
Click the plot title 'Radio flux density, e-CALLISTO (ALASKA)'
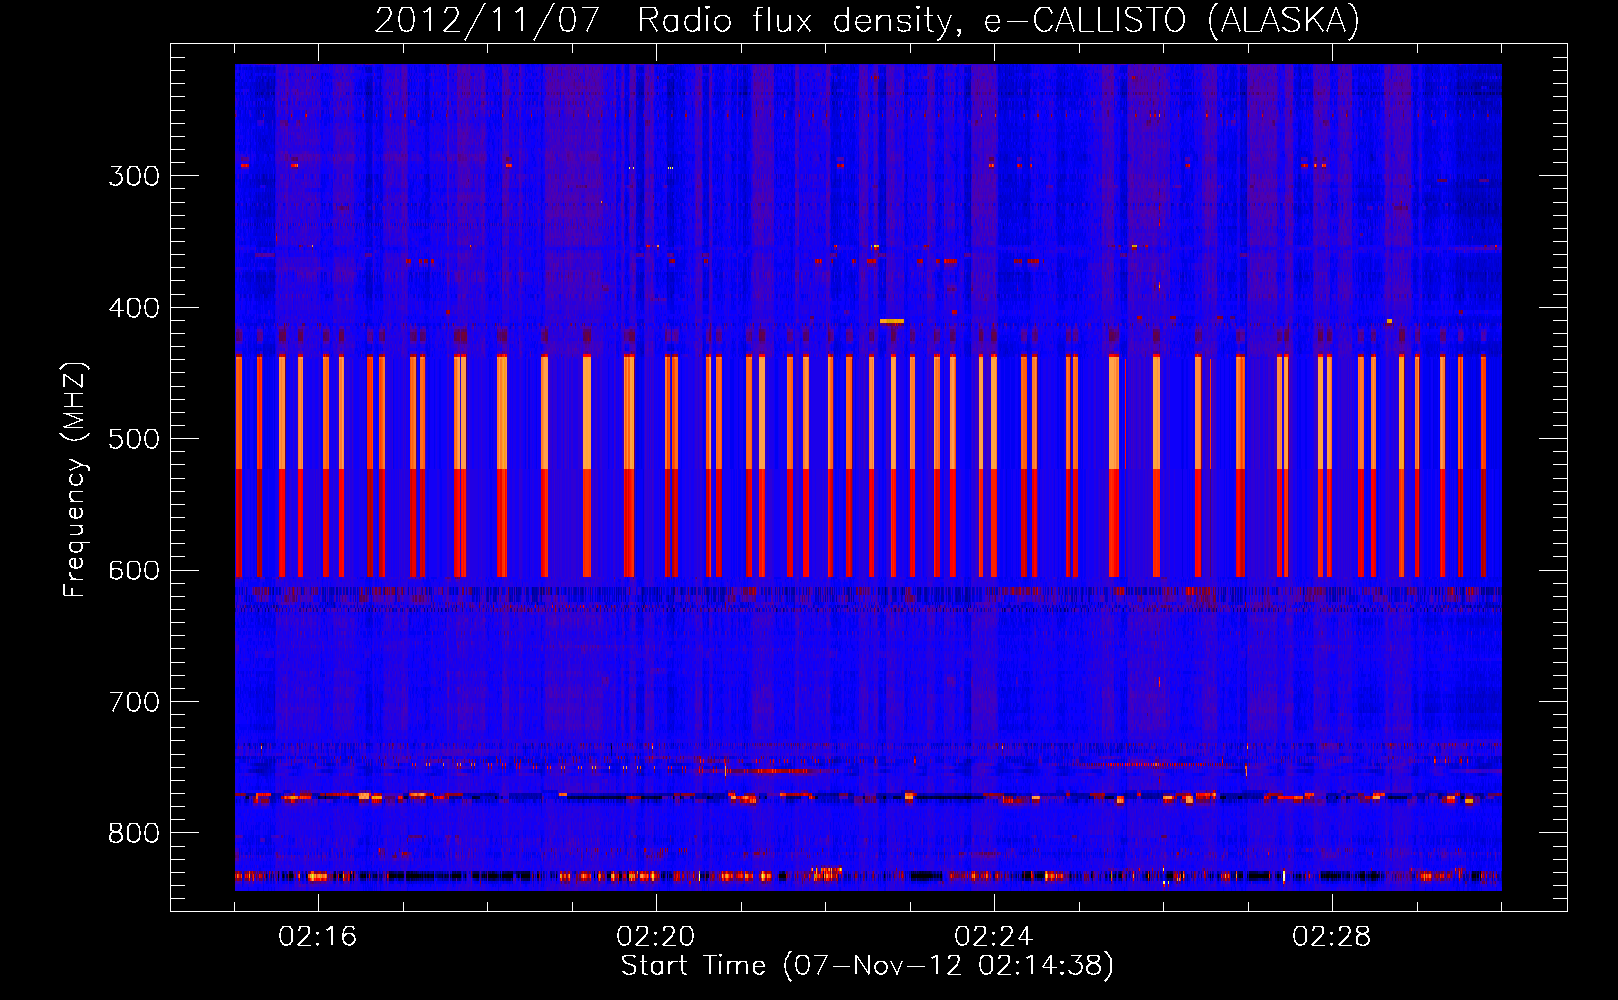(998, 21)
